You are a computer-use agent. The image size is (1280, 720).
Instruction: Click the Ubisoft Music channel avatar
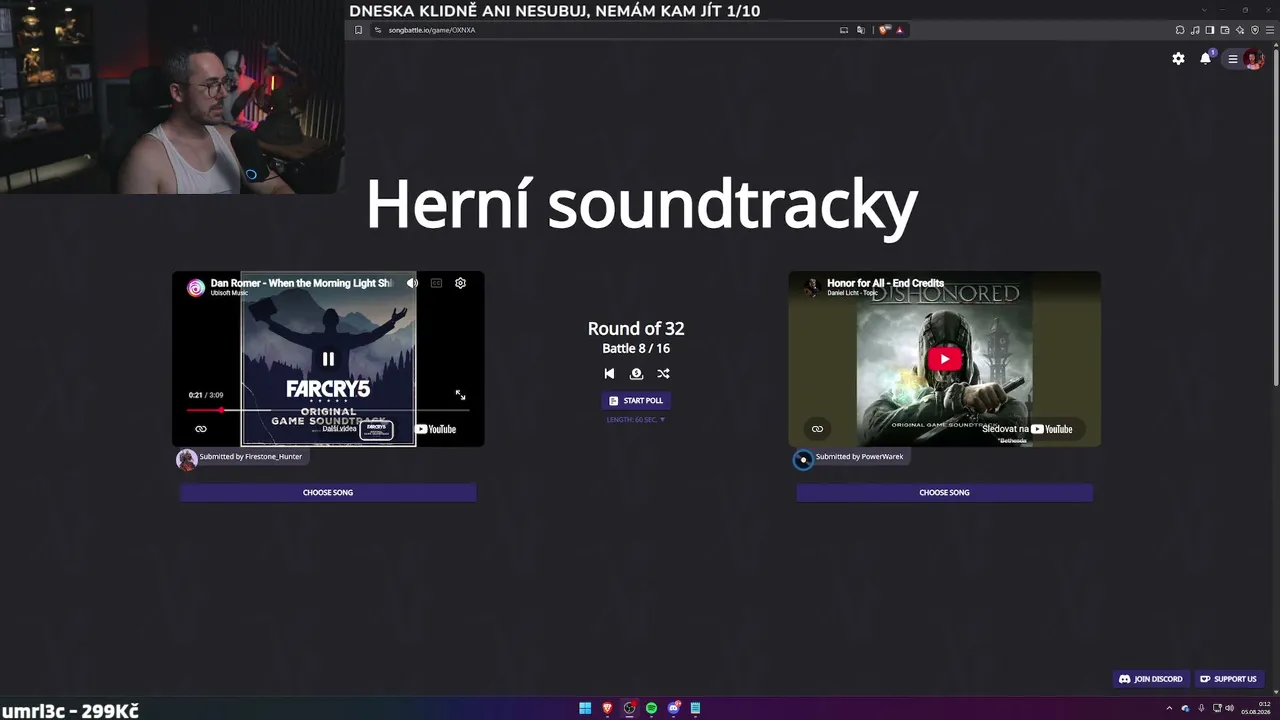(x=196, y=288)
